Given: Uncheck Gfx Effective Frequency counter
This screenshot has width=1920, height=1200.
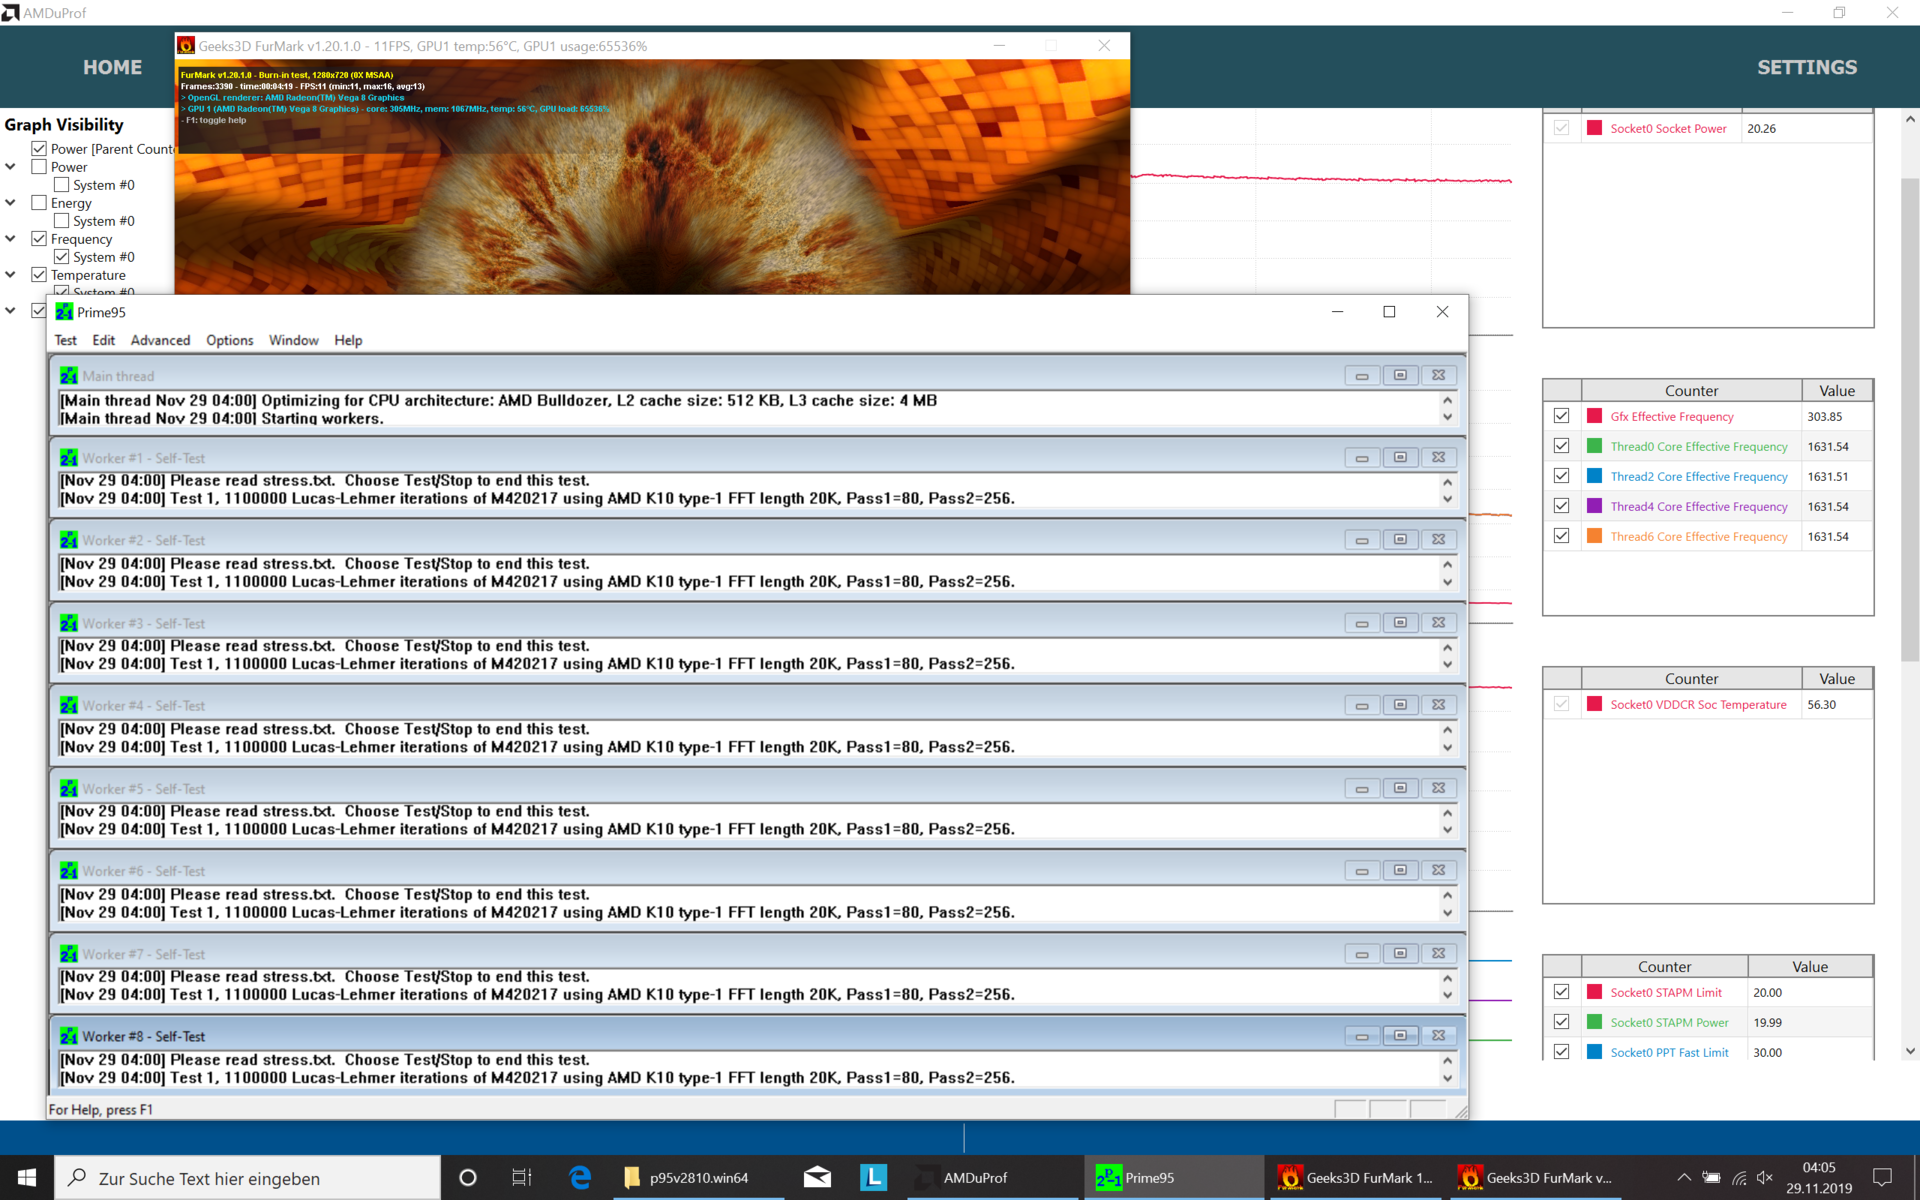Looking at the screenshot, I should [x=1561, y=416].
